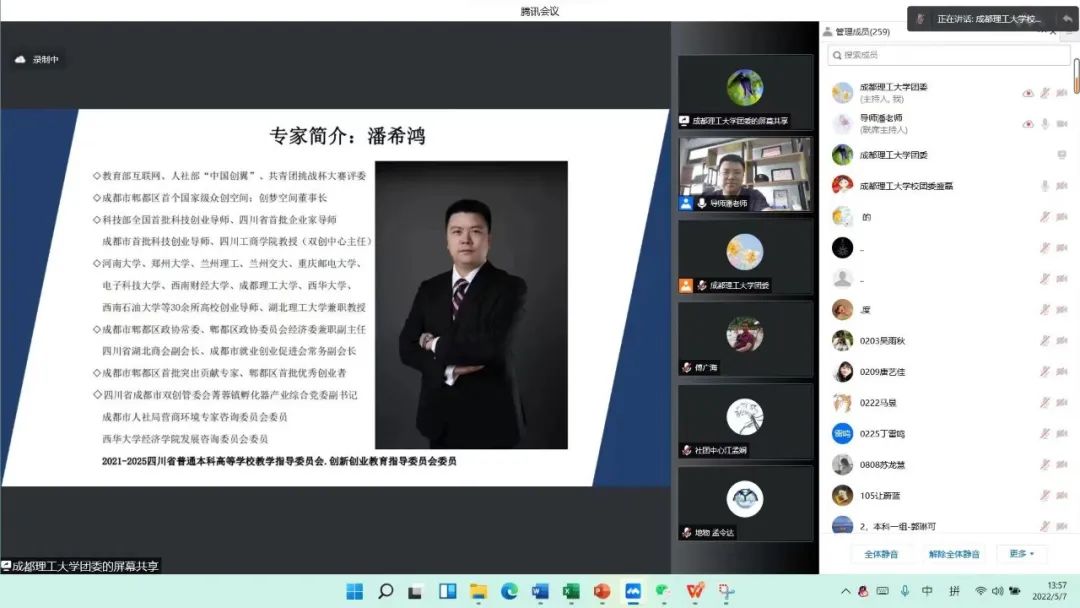The image size is (1080, 608).
Task: Click the reply arrow on speaking banner
Action: (1067, 19)
